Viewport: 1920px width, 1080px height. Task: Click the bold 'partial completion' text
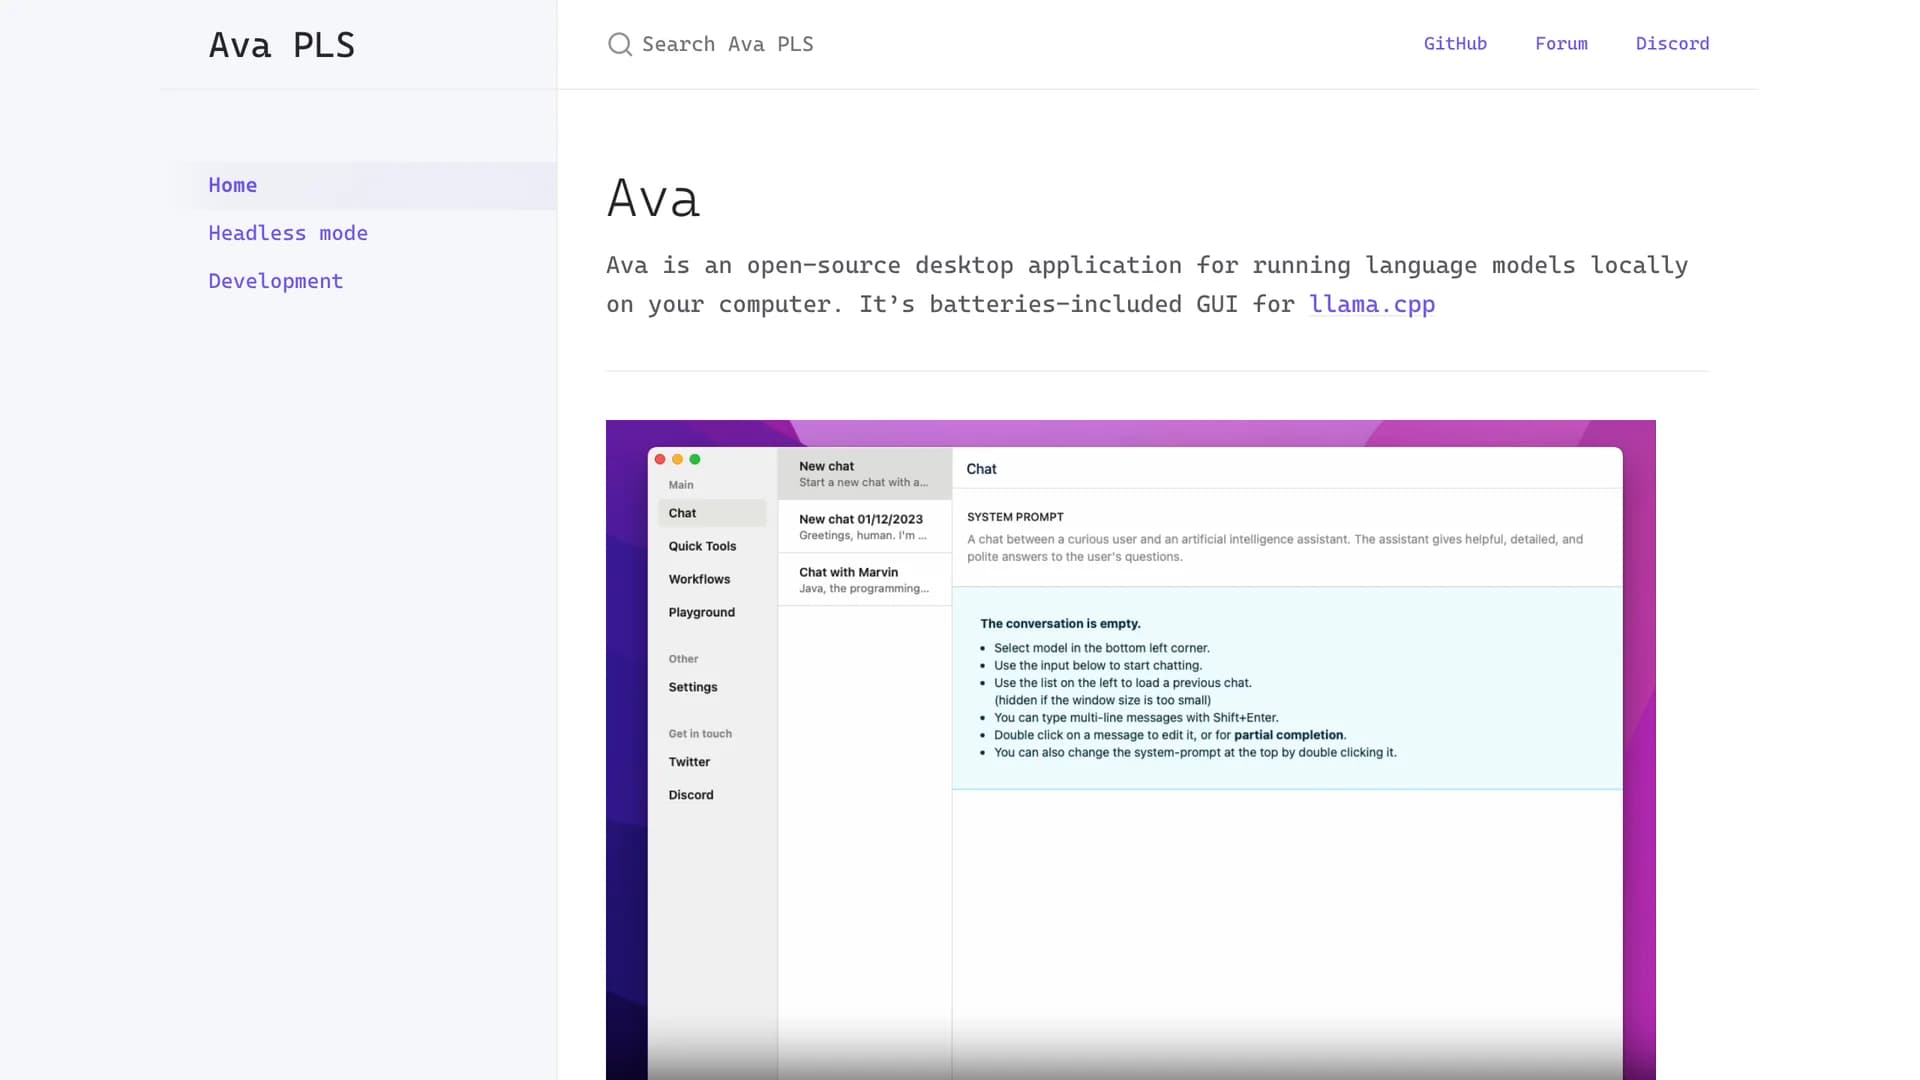(1289, 735)
